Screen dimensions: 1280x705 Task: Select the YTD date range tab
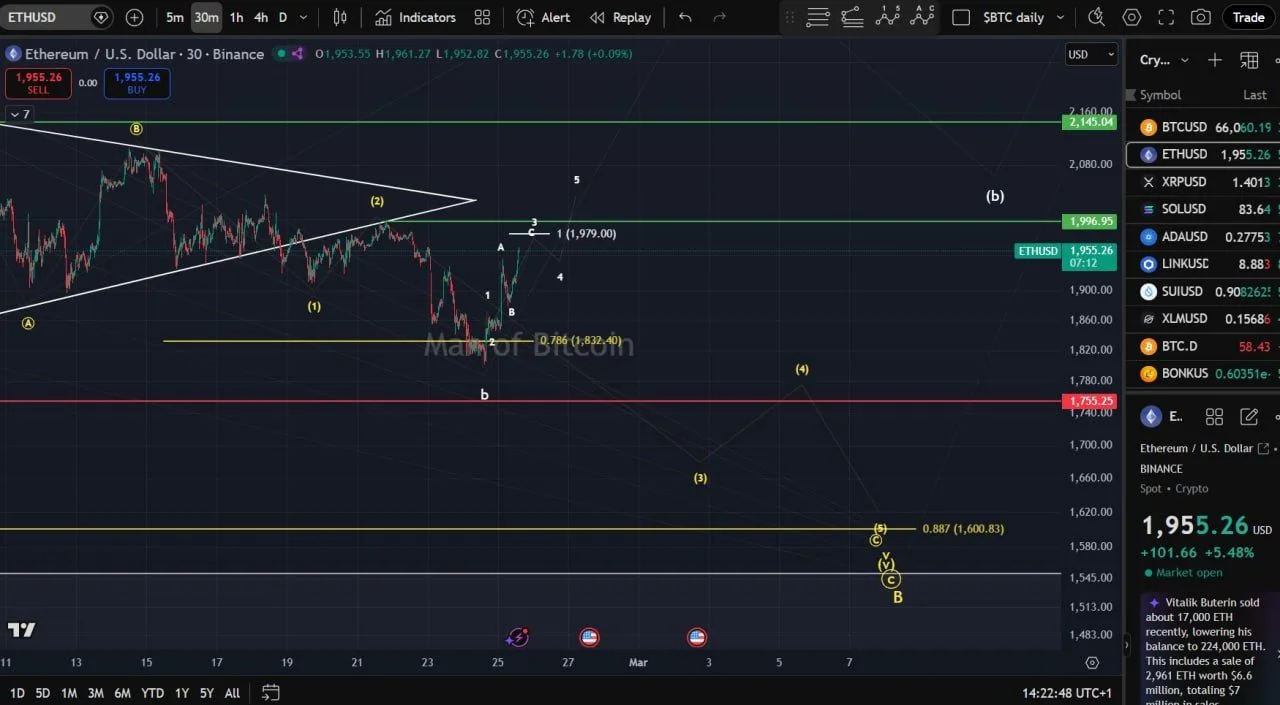pyautogui.click(x=152, y=693)
